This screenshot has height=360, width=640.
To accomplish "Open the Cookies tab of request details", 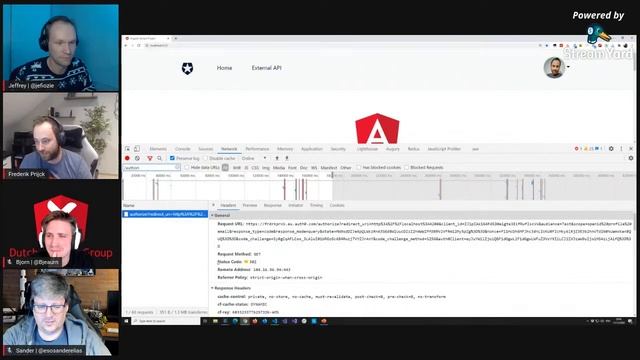I will [337, 205].
